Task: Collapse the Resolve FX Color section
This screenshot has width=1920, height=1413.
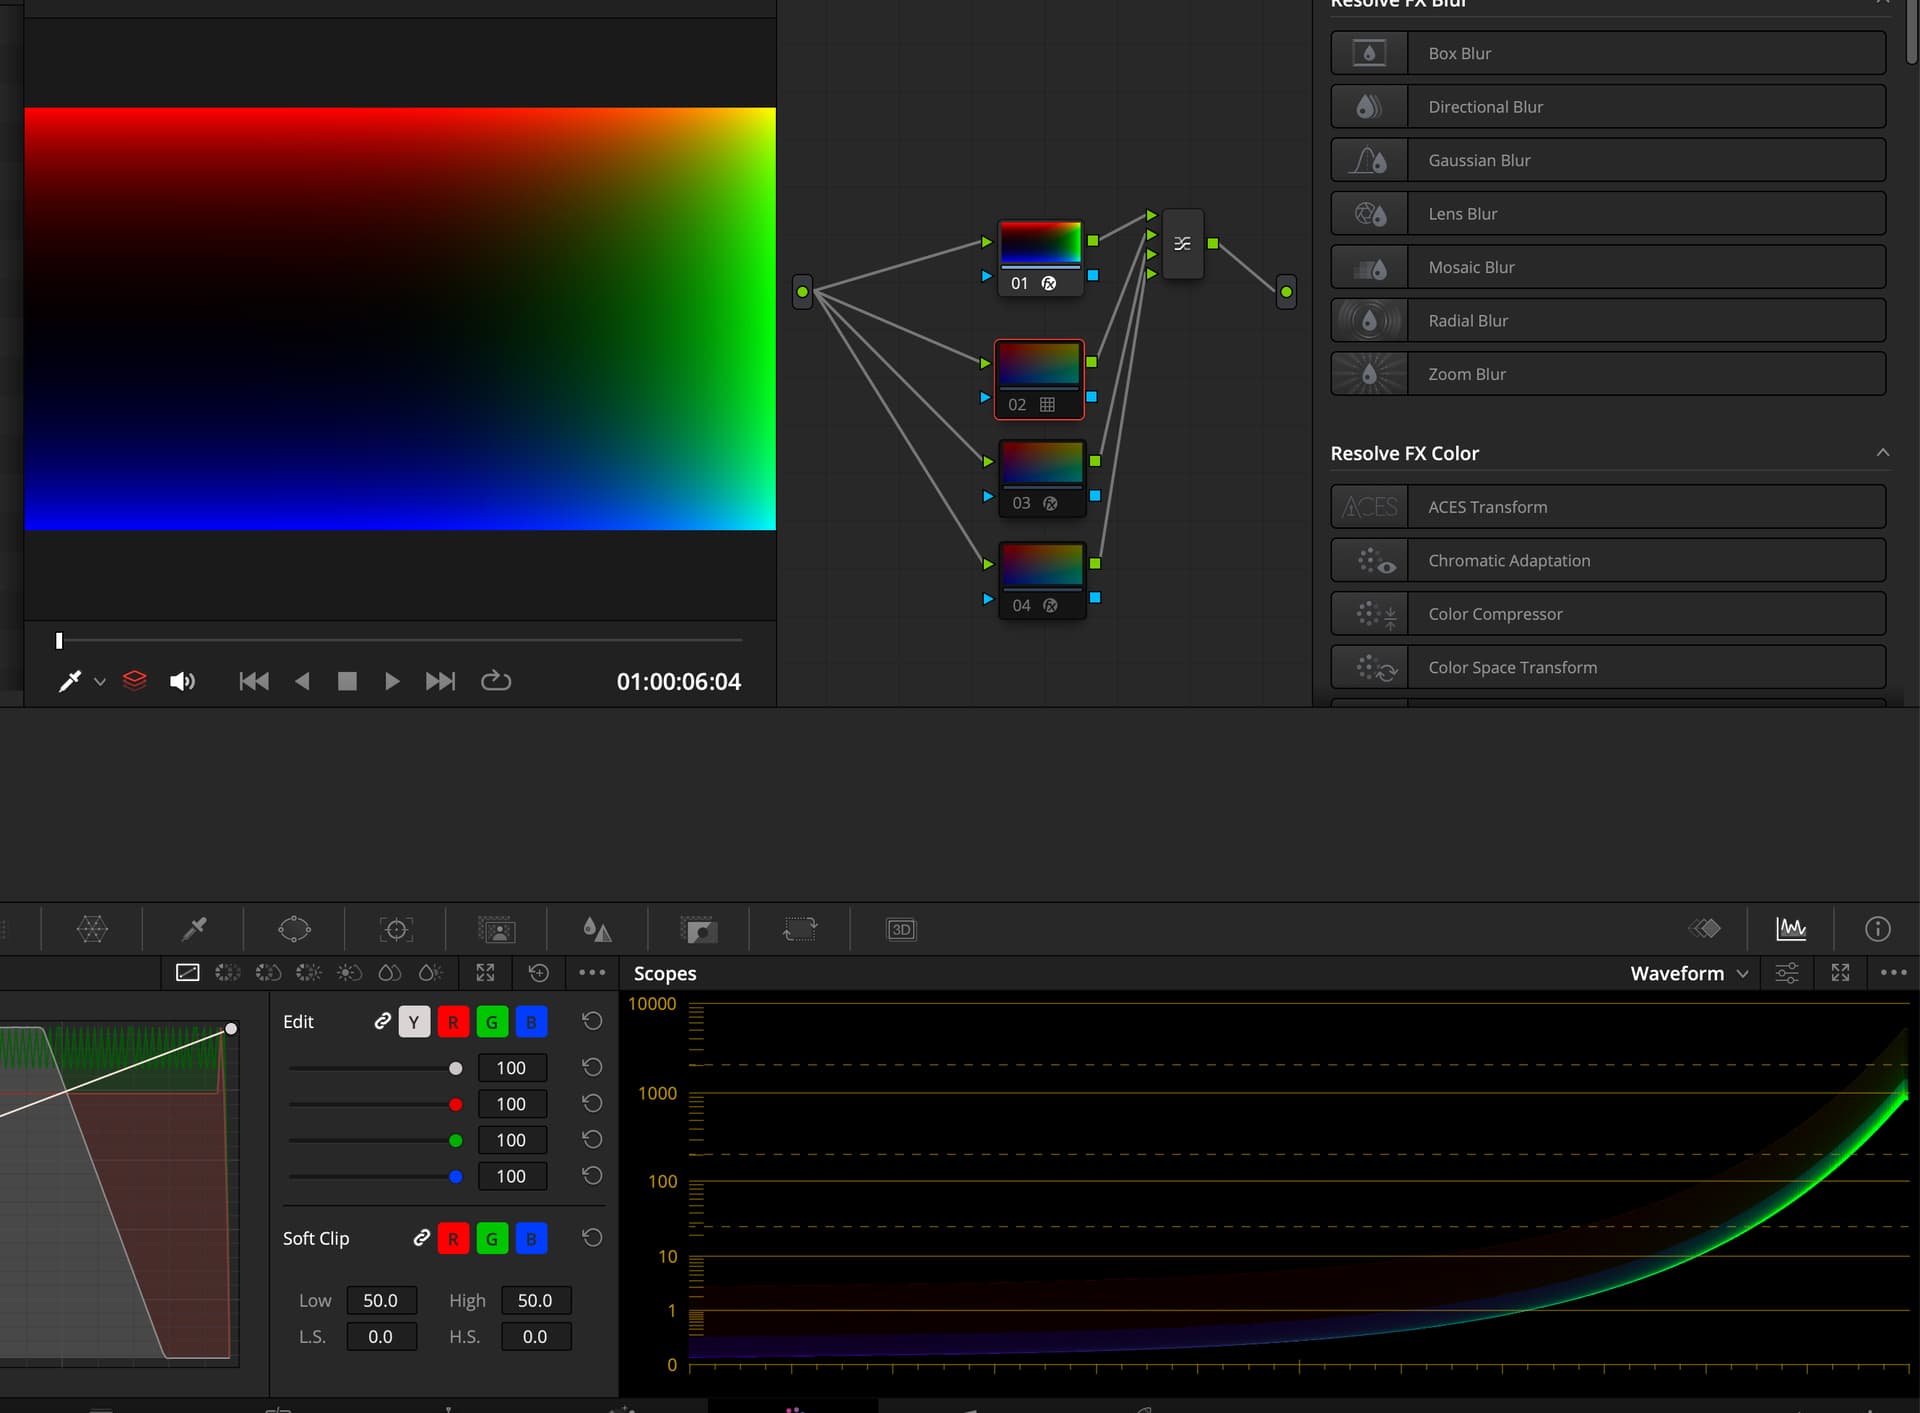Action: (x=1882, y=453)
